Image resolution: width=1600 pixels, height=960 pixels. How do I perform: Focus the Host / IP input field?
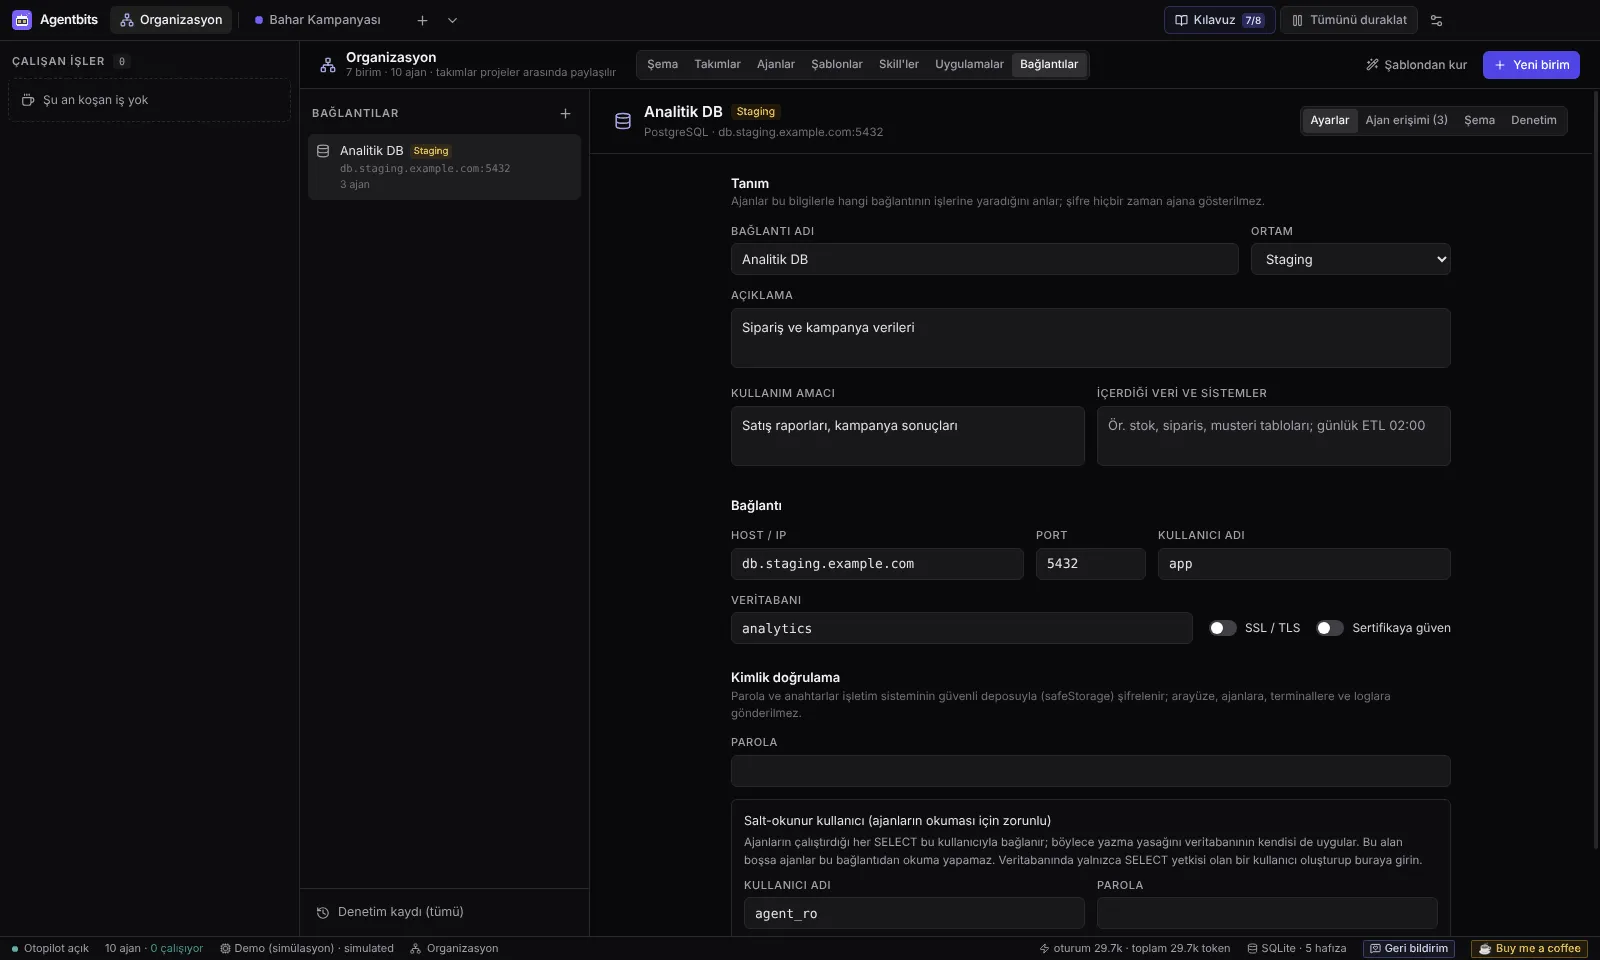(877, 564)
